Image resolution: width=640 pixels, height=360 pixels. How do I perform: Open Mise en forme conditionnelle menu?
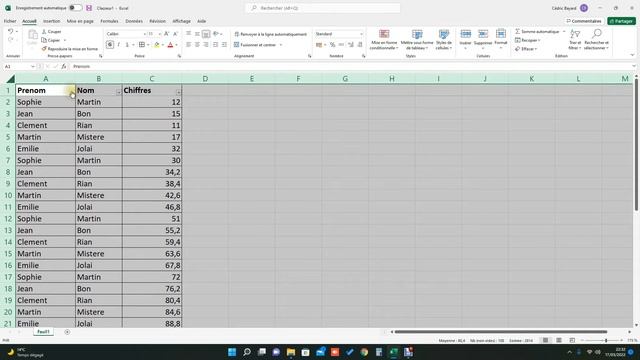pyautogui.click(x=384, y=40)
